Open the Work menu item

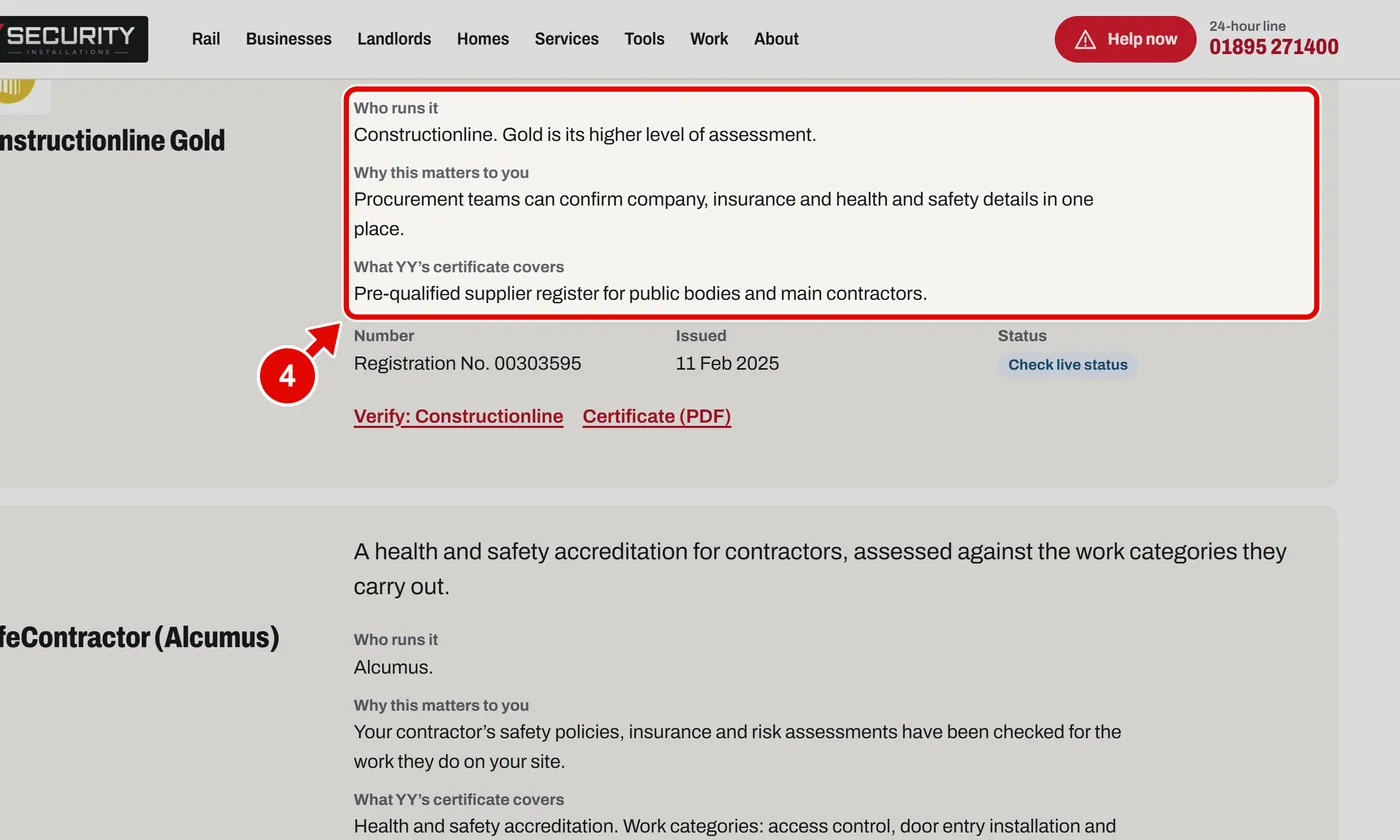coord(709,39)
